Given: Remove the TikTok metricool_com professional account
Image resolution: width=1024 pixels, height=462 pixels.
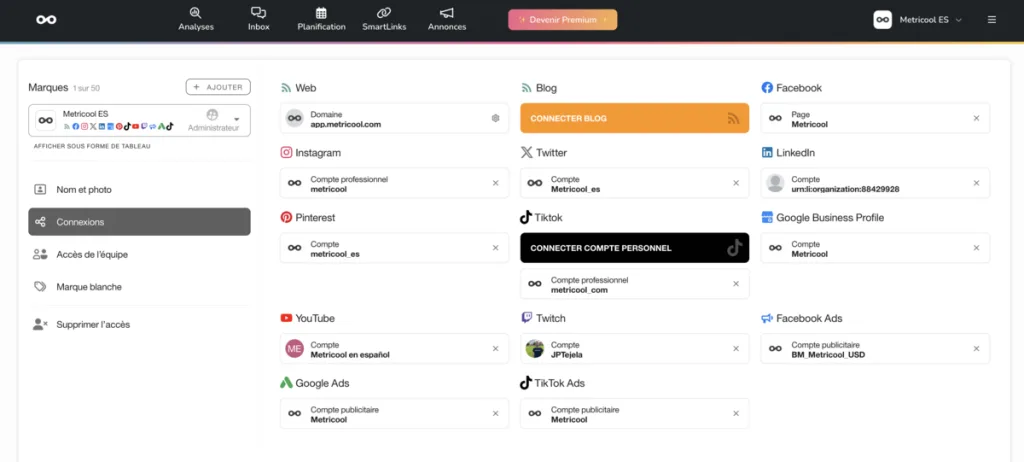Looking at the screenshot, I should coord(736,284).
